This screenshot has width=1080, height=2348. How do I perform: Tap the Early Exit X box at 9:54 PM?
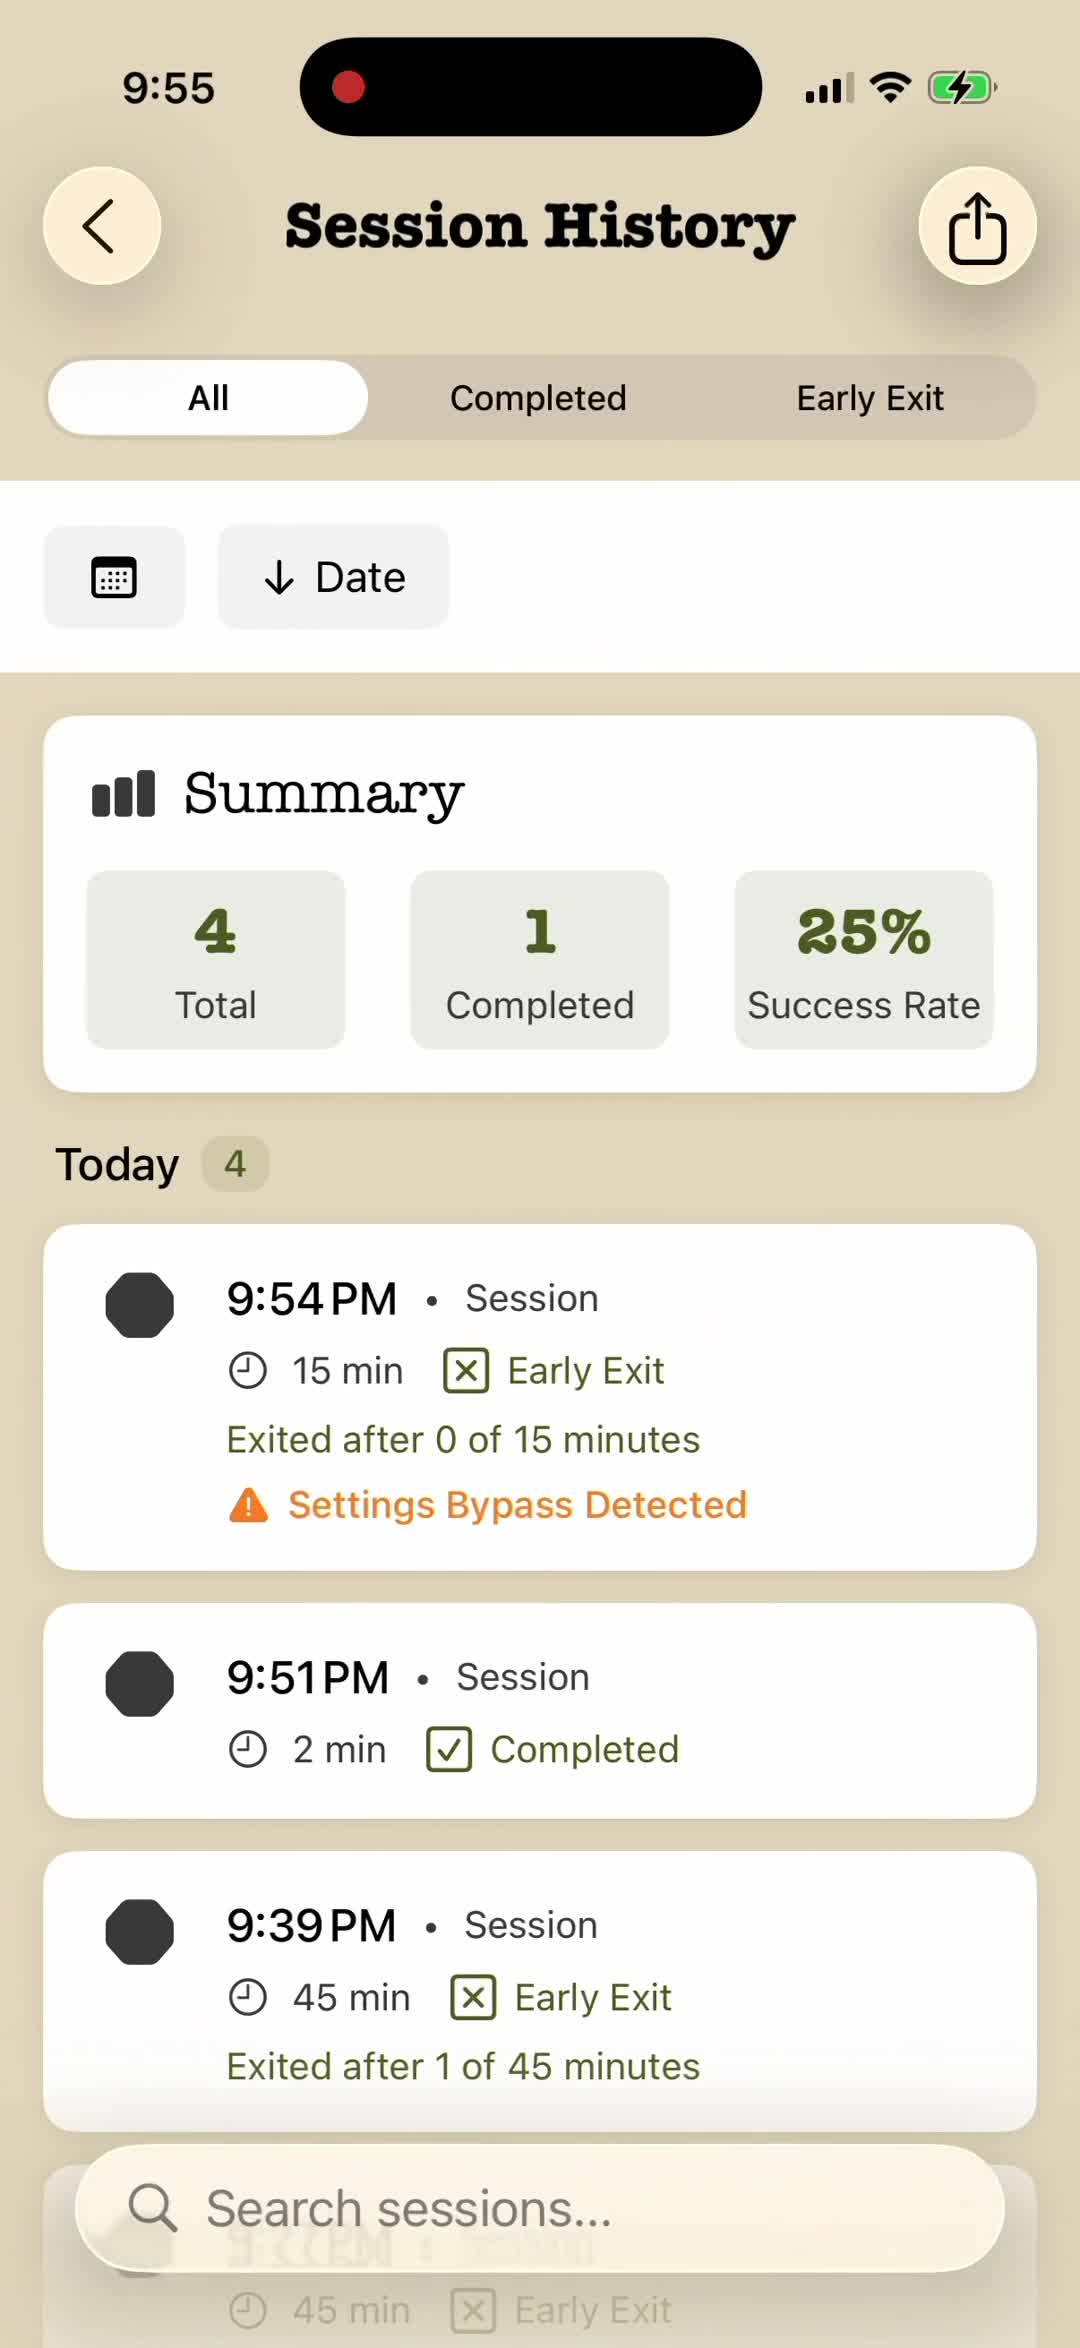466,1371
